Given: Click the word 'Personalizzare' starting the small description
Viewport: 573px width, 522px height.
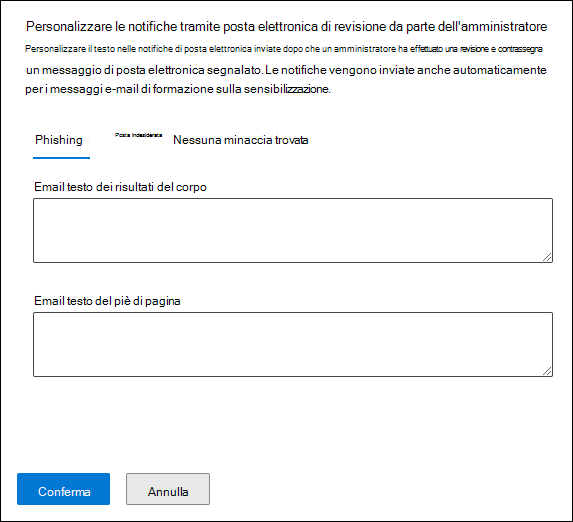Looking at the screenshot, I should click(x=56, y=49).
